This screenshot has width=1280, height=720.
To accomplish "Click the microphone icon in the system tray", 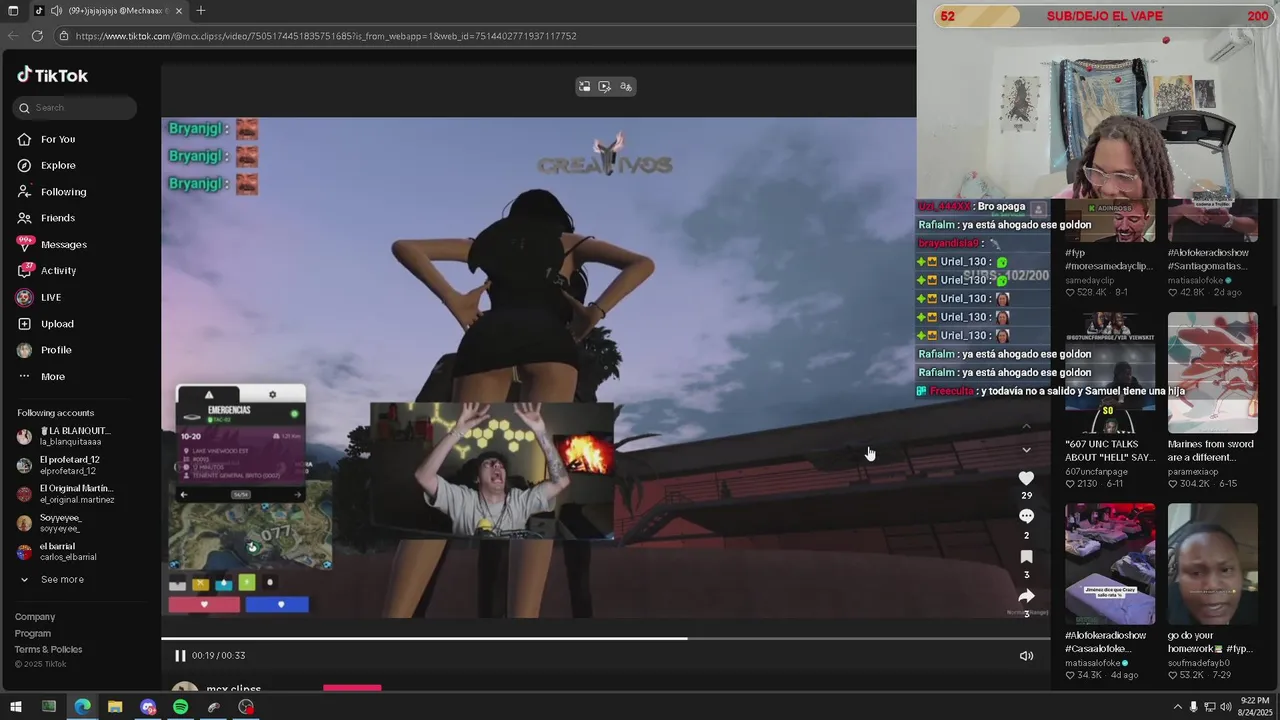I will point(1193,707).
